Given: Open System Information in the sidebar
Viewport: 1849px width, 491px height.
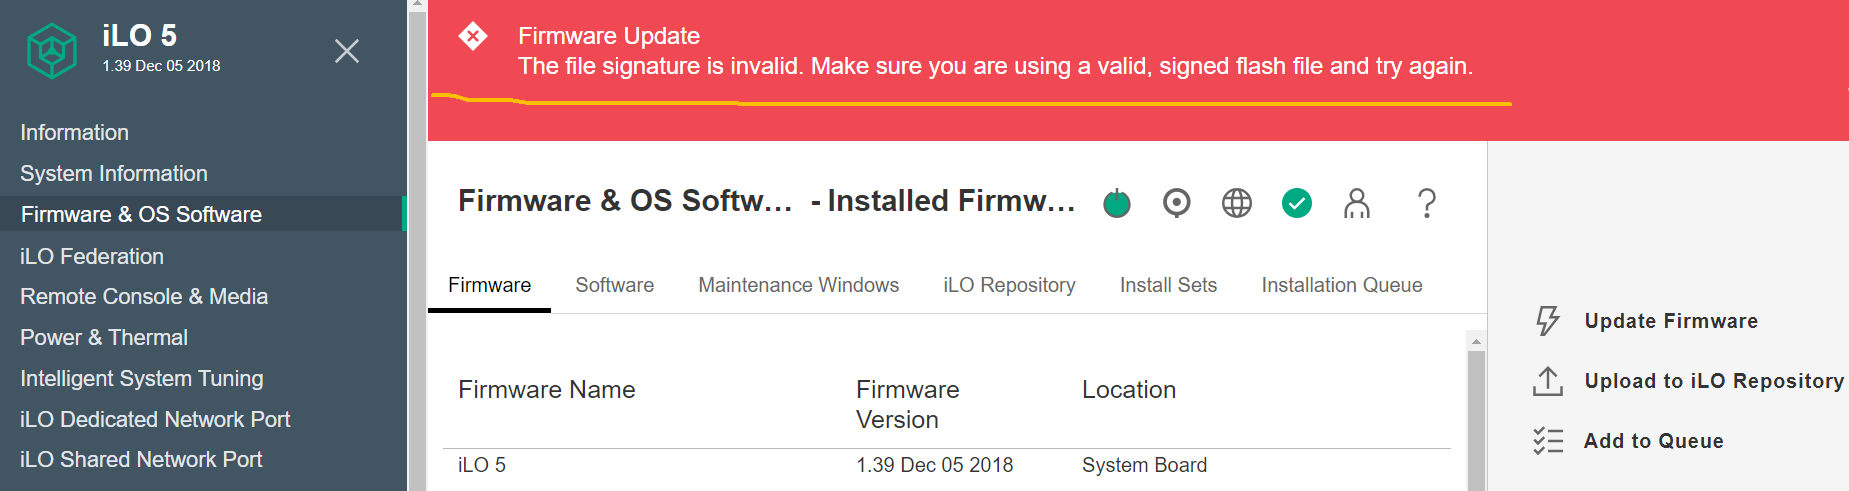Looking at the screenshot, I should (114, 174).
